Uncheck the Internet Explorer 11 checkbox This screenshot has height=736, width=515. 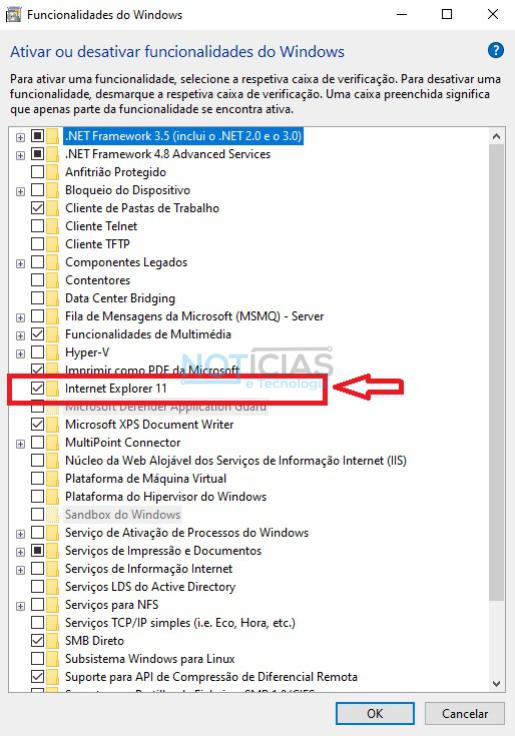tap(38, 388)
